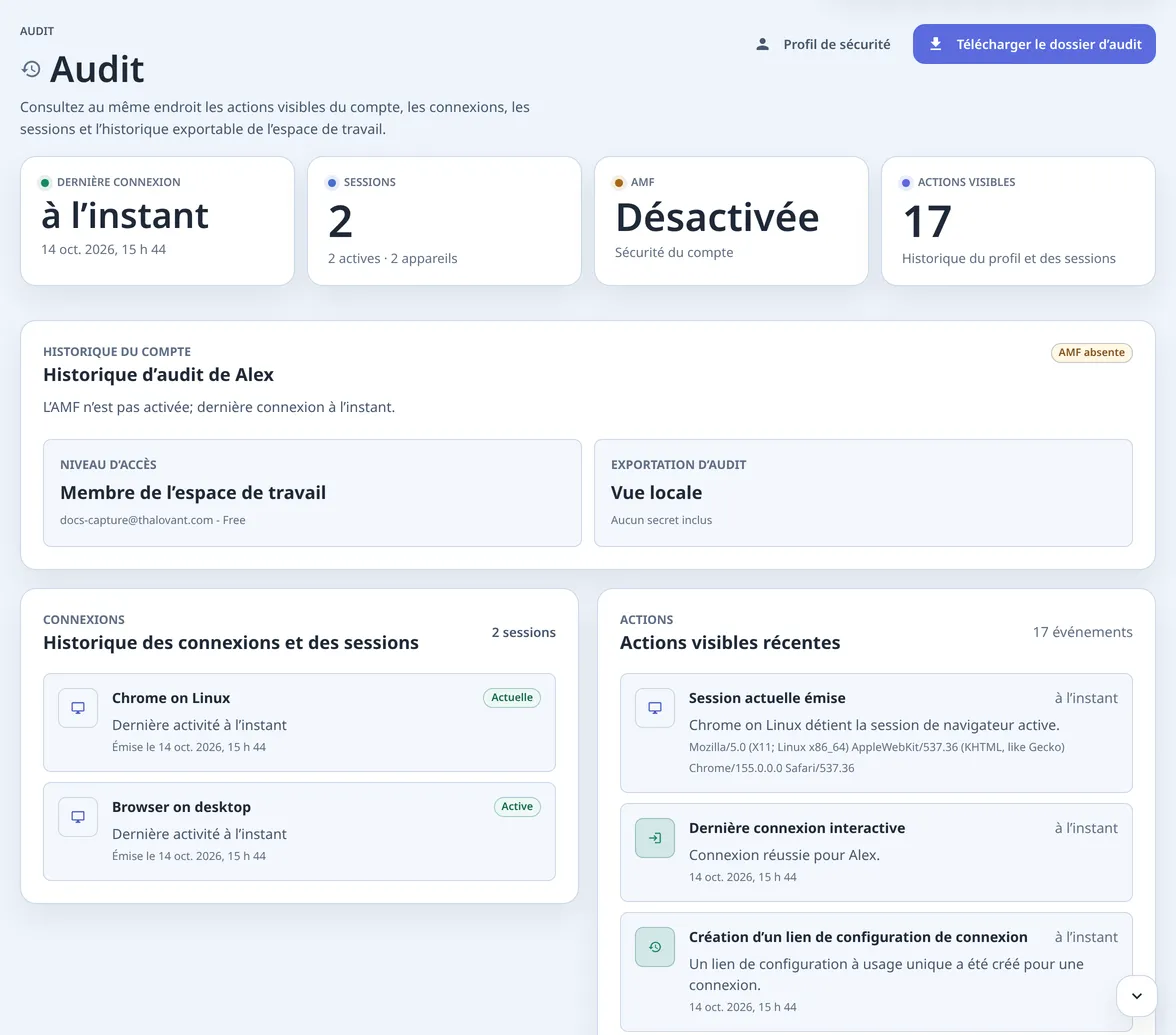Click the Historique d'audit de Alex heading
Screen dimensions: 1176x1035
tap(158, 374)
